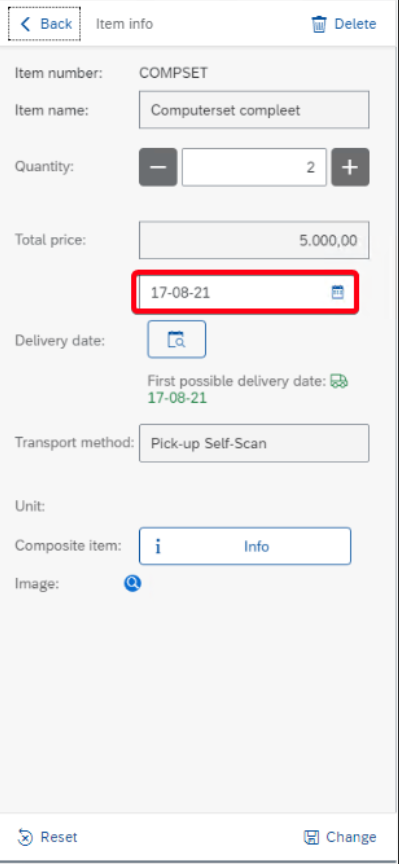Image resolution: width=399 pixels, height=864 pixels.
Task: Click the trash can Delete icon
Action: point(319,24)
